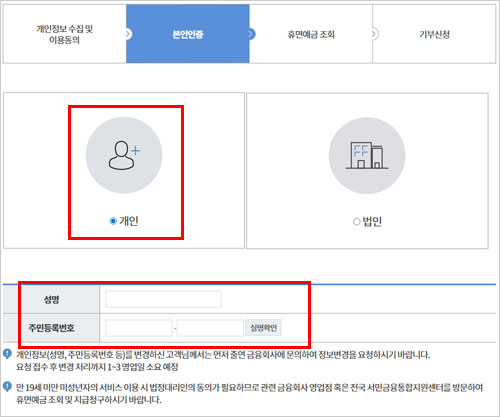Click the first 주민등록번호 input box
This screenshot has width=500, height=417.
point(139,328)
